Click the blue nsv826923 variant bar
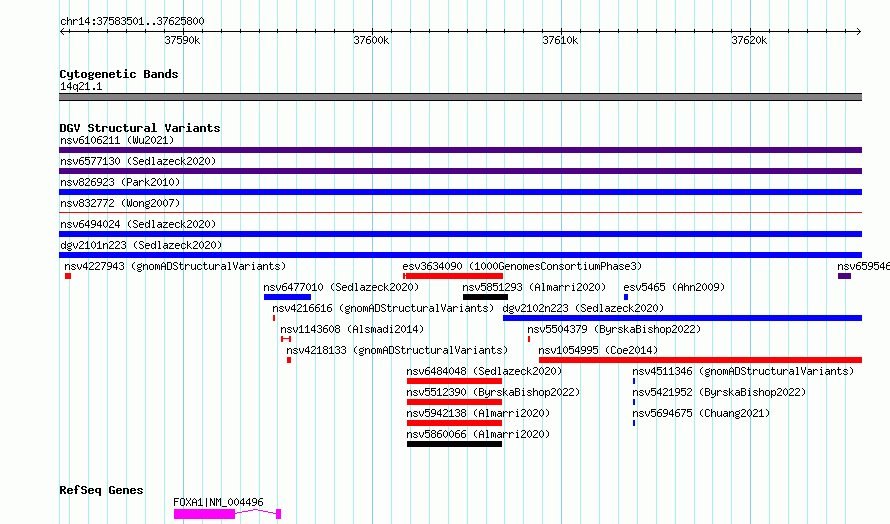This screenshot has width=890, height=524. 460,192
